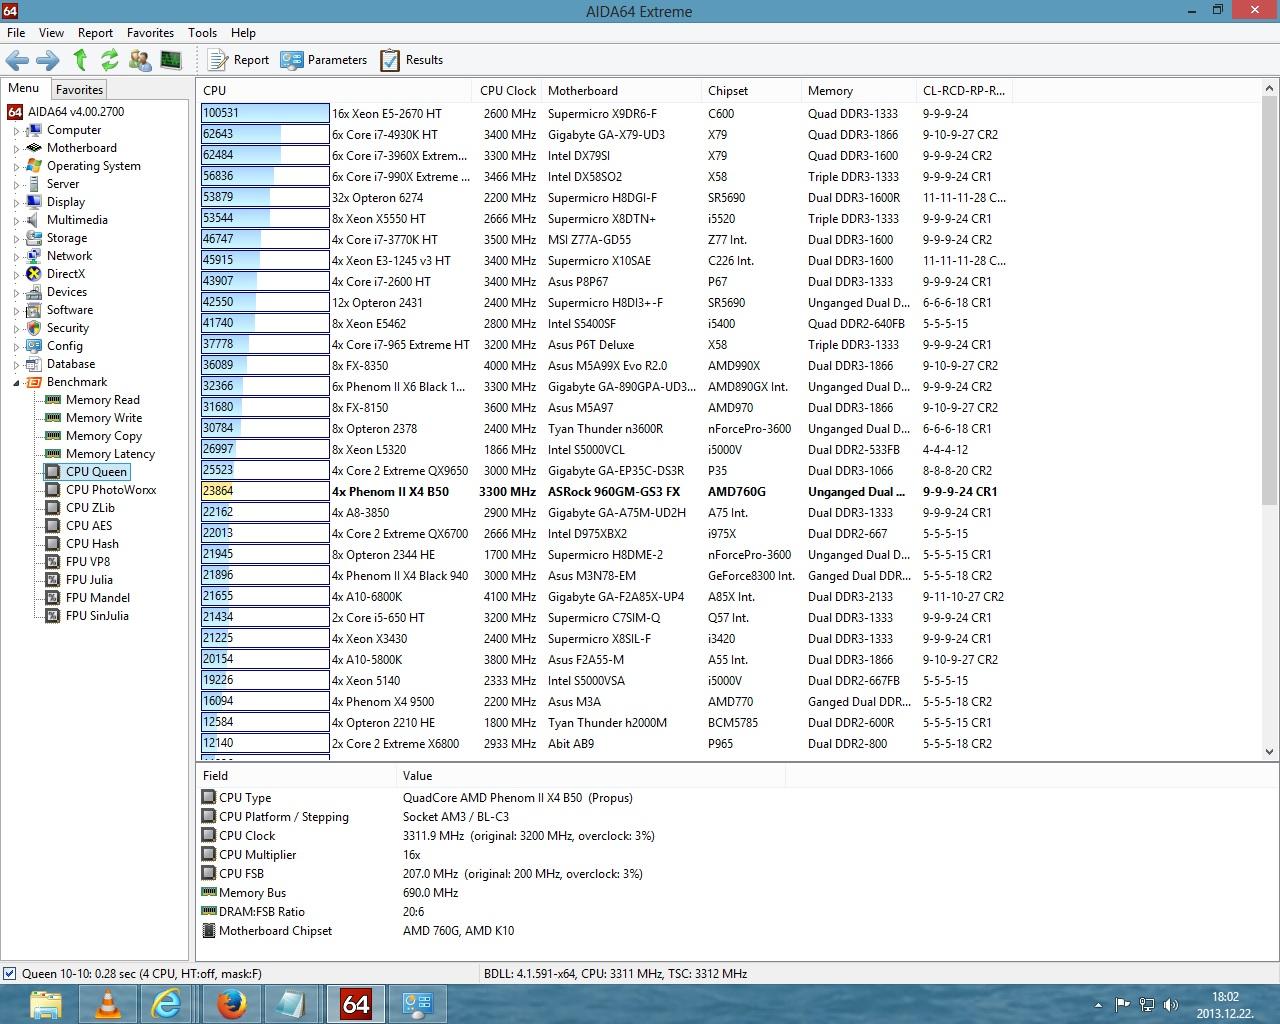This screenshot has height=1024, width=1280.
Task: Select CPU ZLib benchmark
Action: tap(90, 508)
